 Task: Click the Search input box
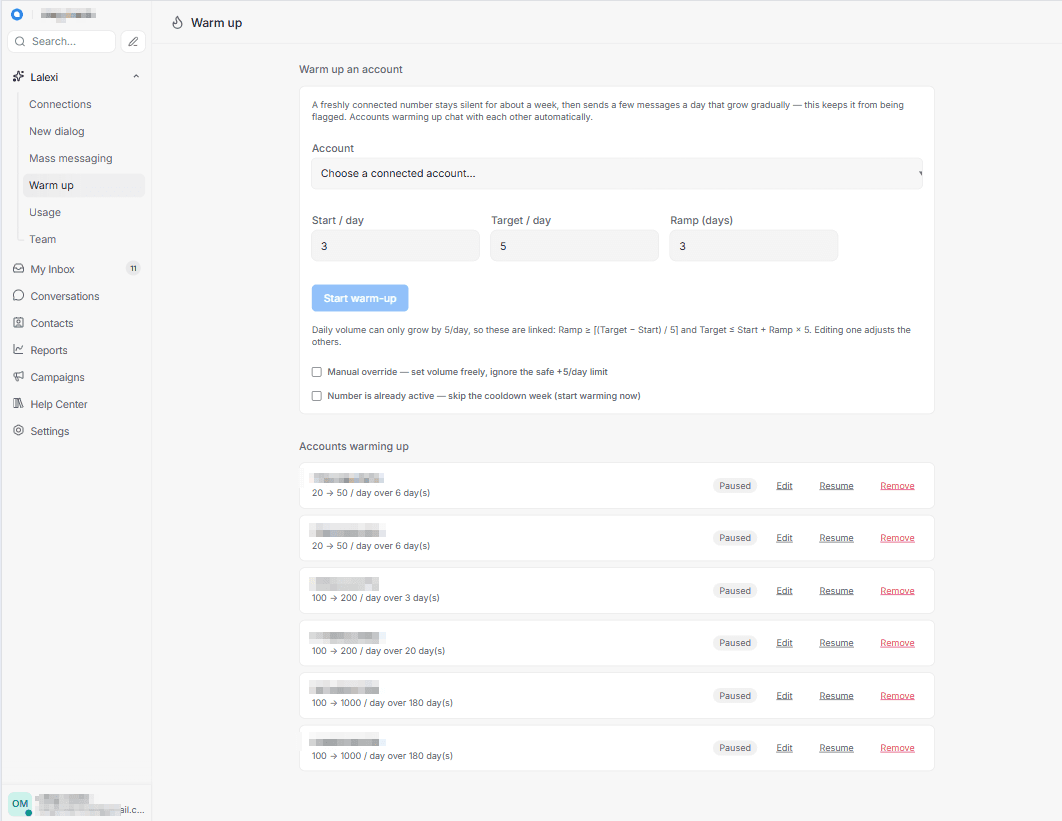62,41
